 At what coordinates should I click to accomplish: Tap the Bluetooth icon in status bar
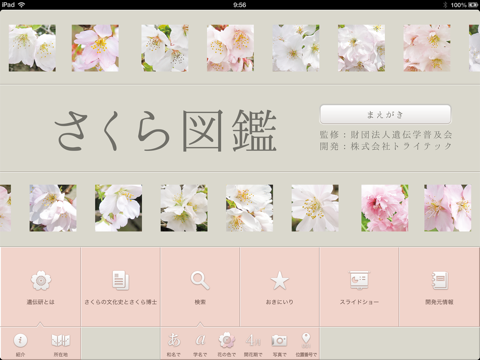(445, 5)
